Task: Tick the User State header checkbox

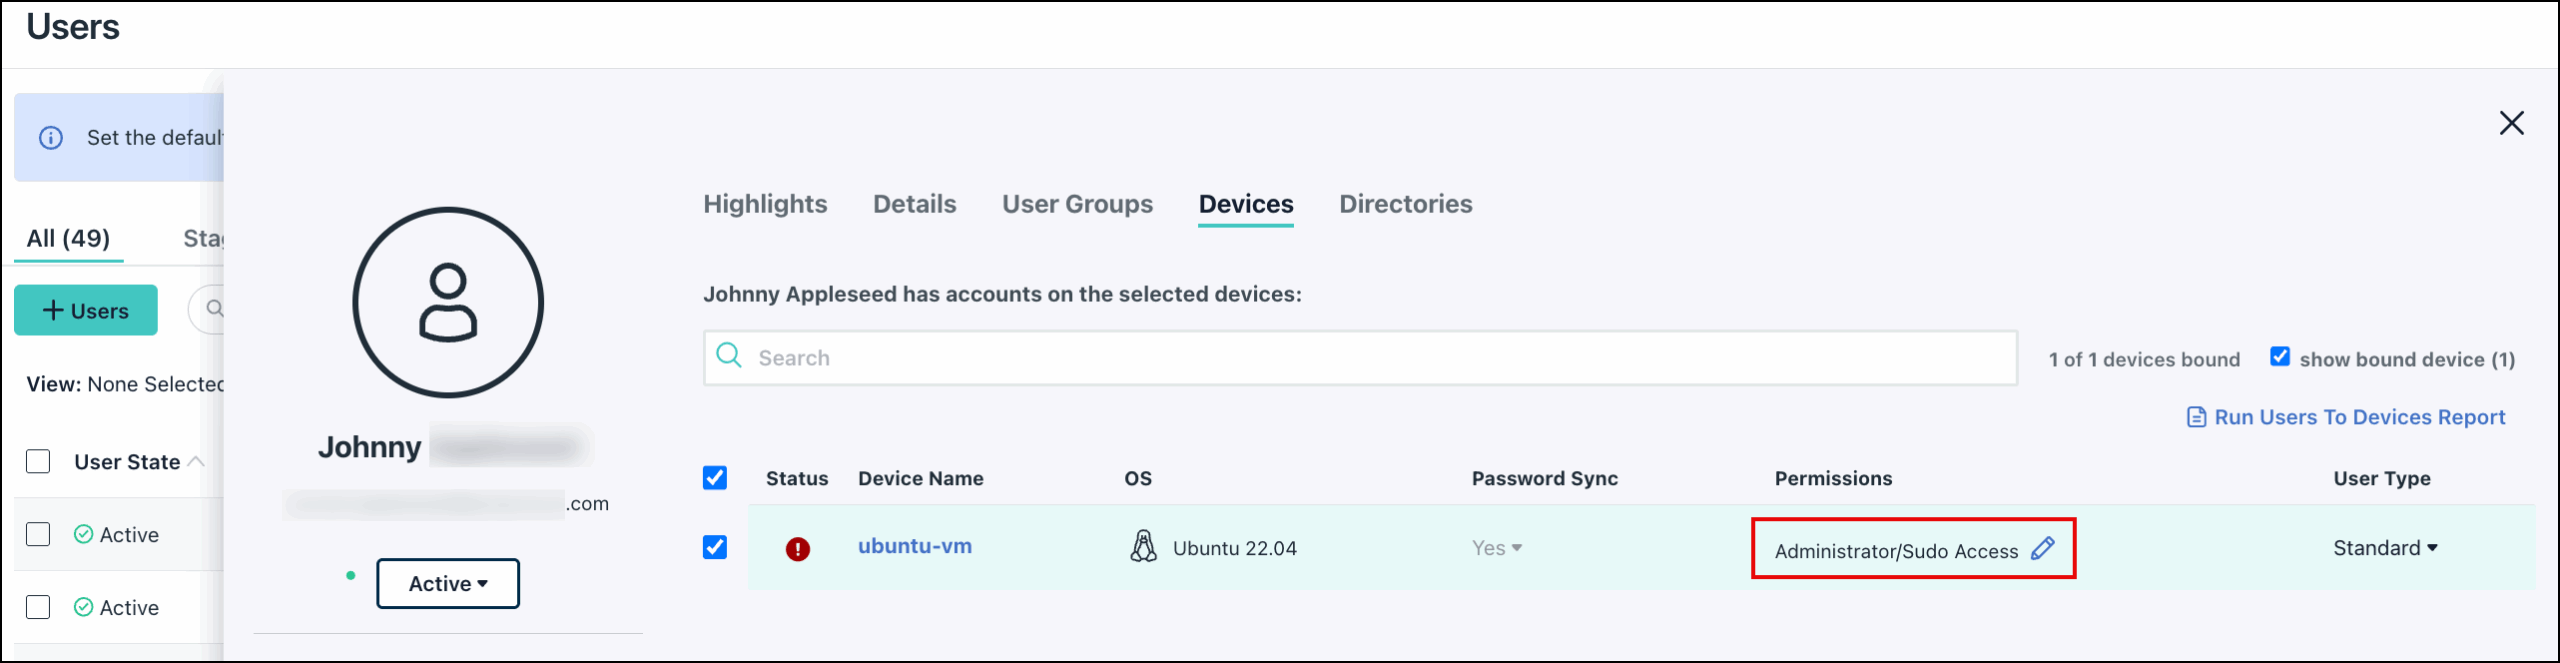Action: point(38,461)
